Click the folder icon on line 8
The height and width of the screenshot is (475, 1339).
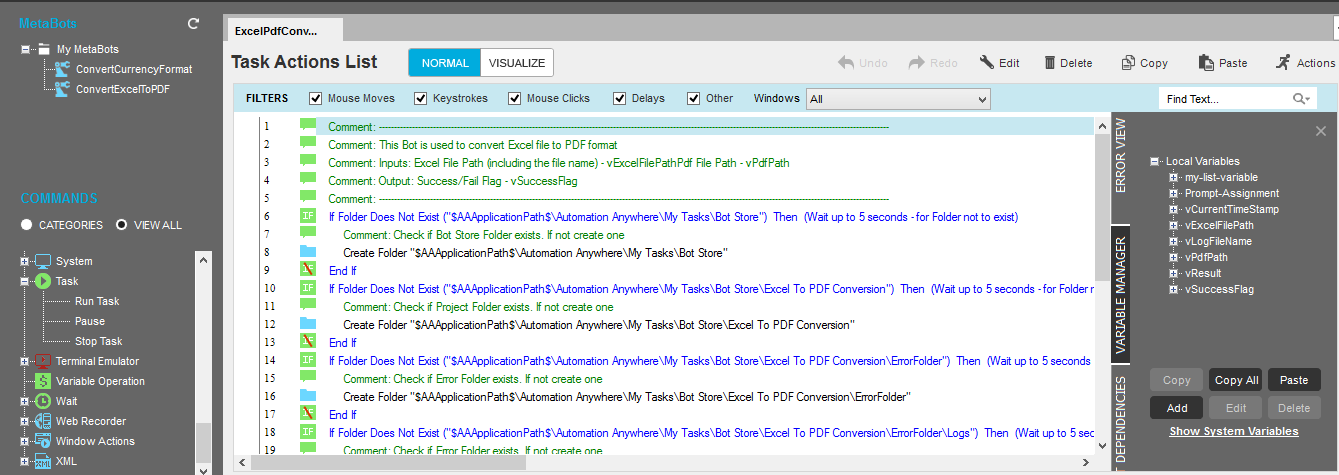point(308,252)
